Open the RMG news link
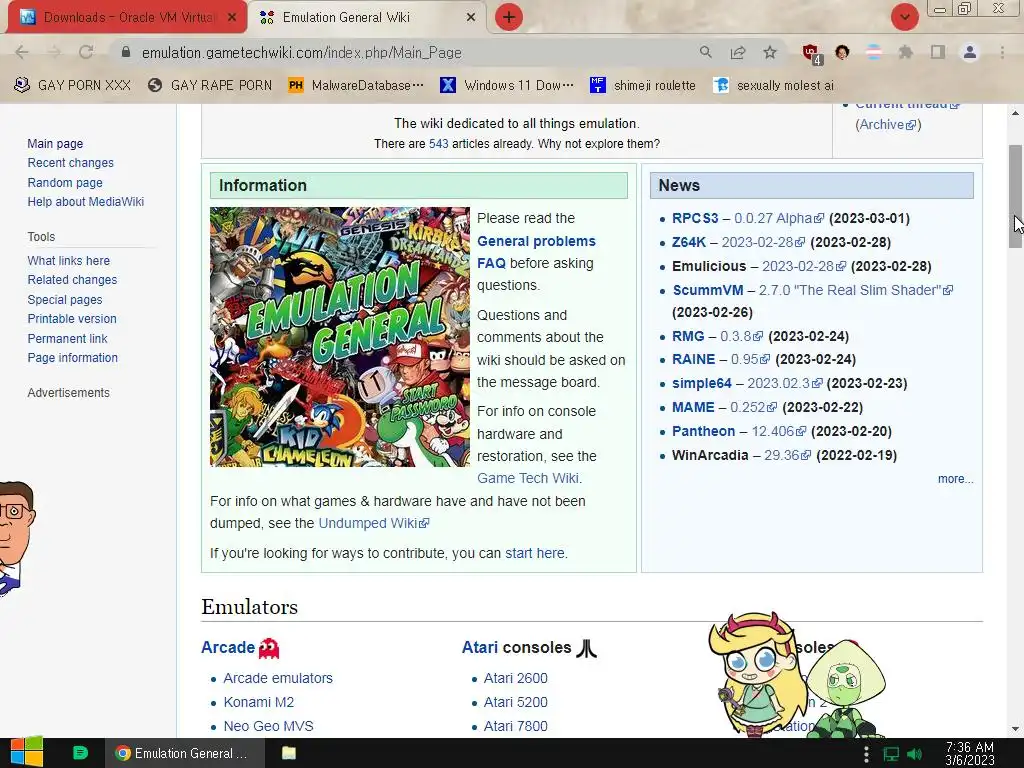The height and width of the screenshot is (768, 1024). click(688, 336)
